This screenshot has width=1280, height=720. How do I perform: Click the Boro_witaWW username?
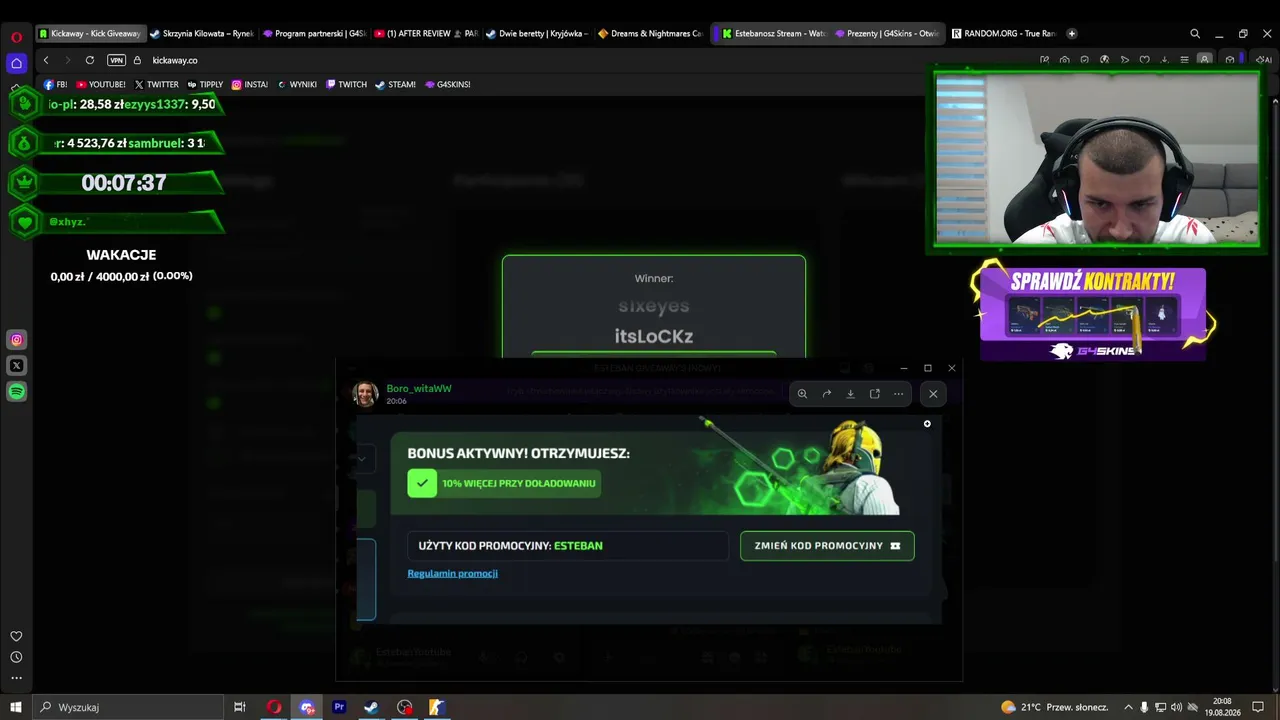(419, 388)
